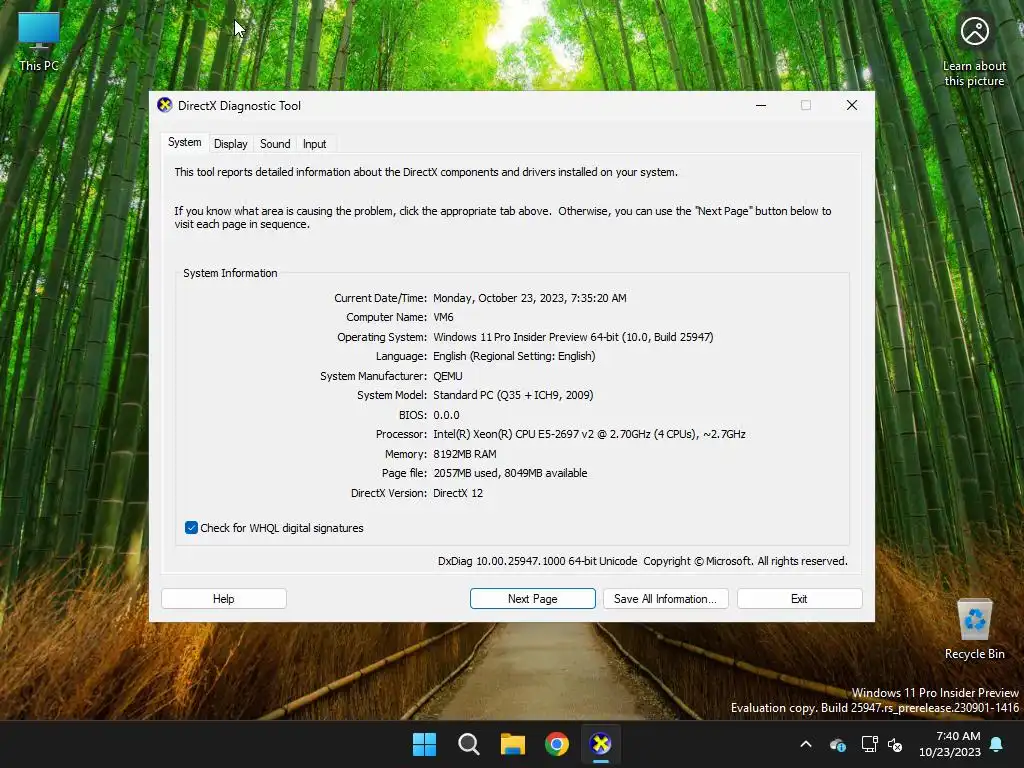Click DirectX Diagnostic Tool title bar icon
Image resolution: width=1024 pixels, height=768 pixels.
click(x=165, y=105)
